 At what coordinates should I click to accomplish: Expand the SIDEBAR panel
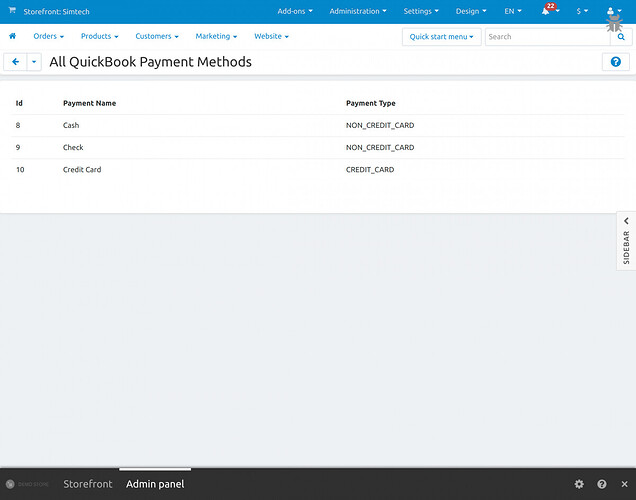pos(626,240)
